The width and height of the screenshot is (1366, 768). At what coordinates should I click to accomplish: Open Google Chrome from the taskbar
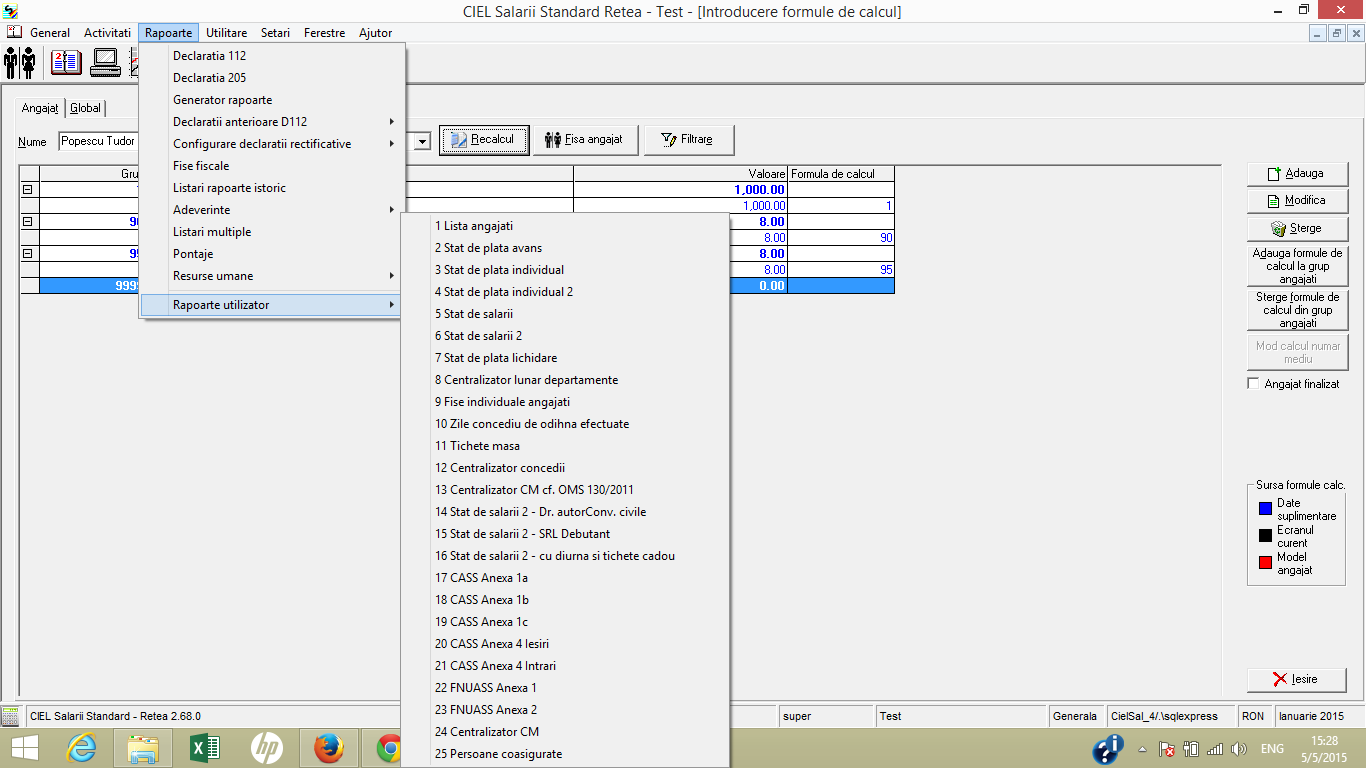coord(388,747)
